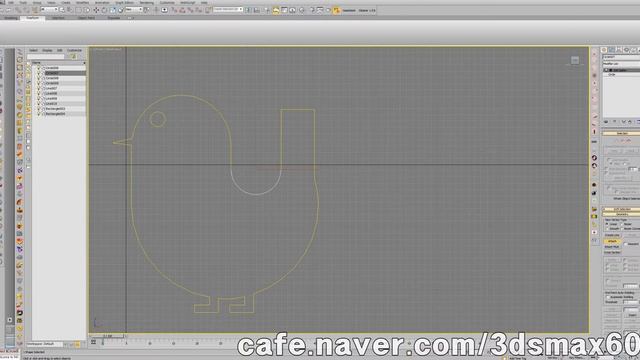Toggle the Spinner Snap icon
Image resolution: width=640 pixels, height=360 pixels.
[x=199, y=10]
